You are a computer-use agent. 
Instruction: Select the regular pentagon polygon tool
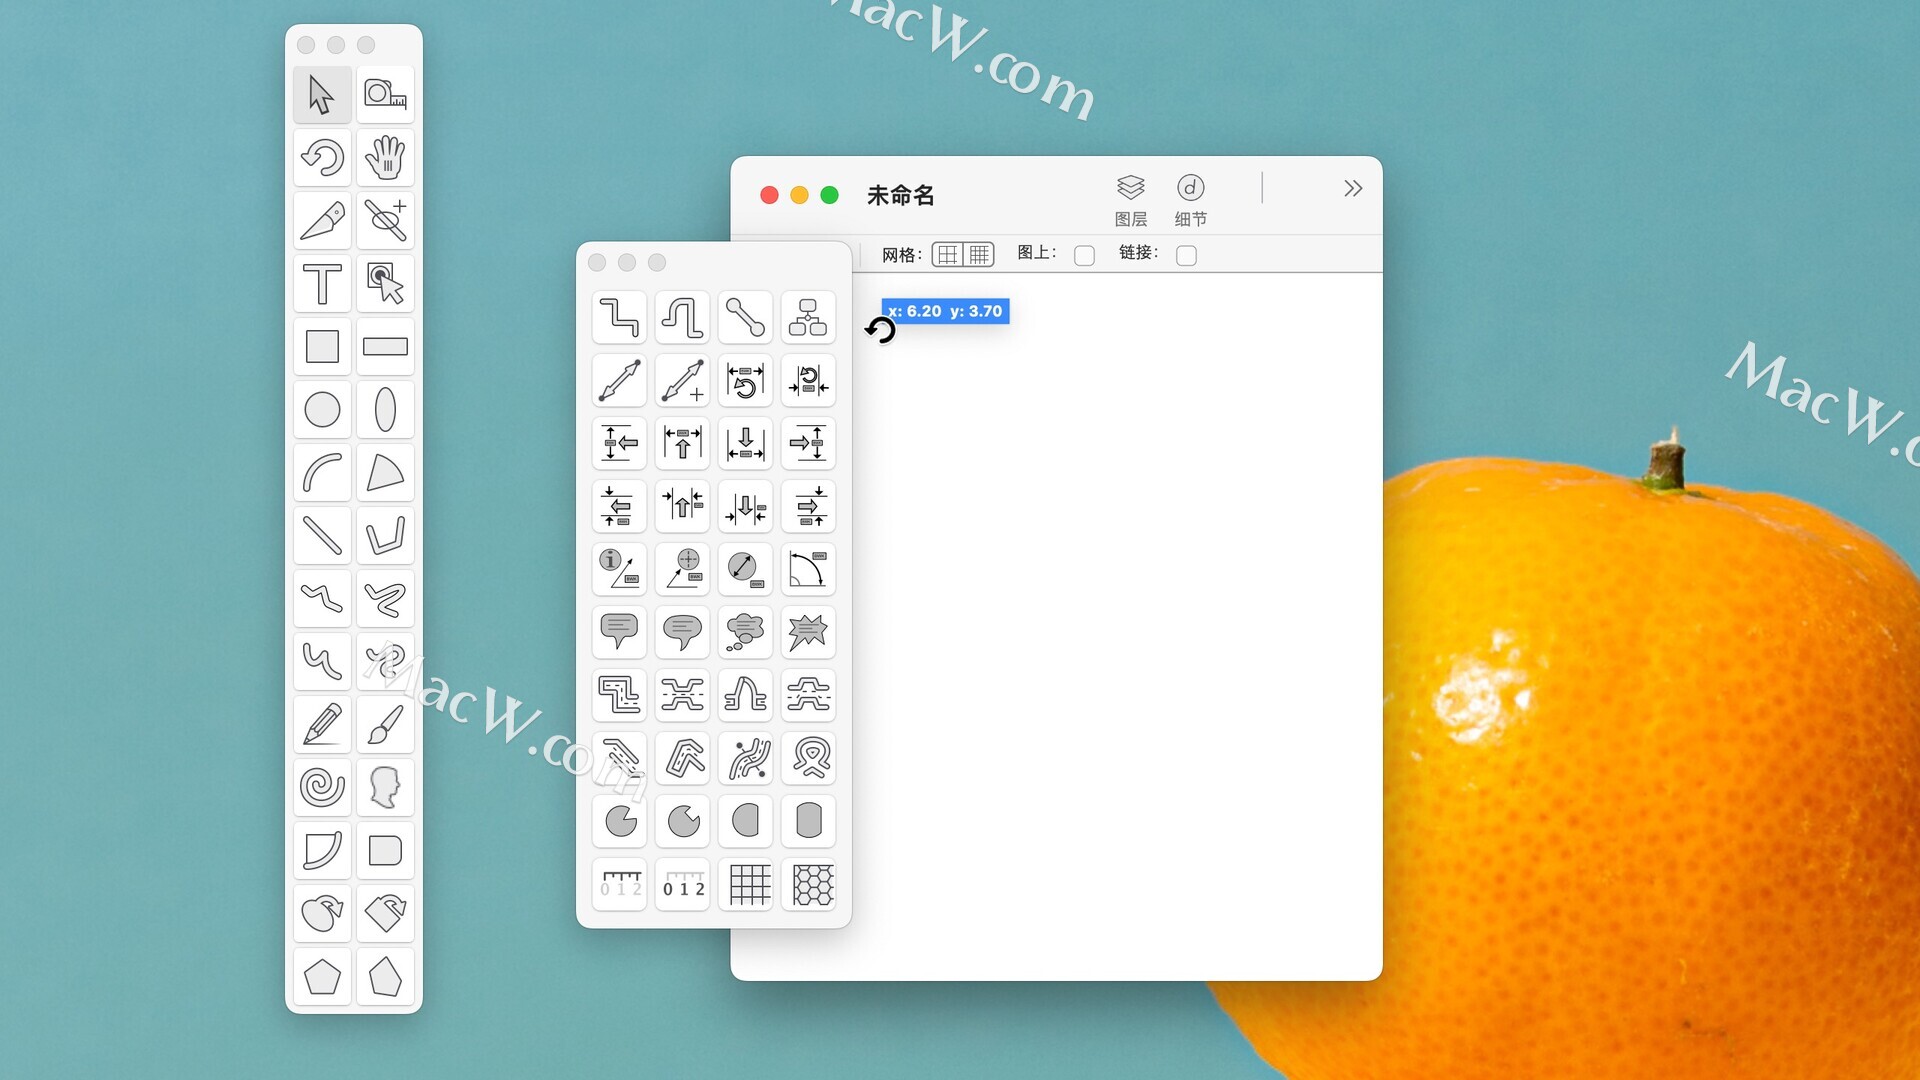click(x=322, y=977)
